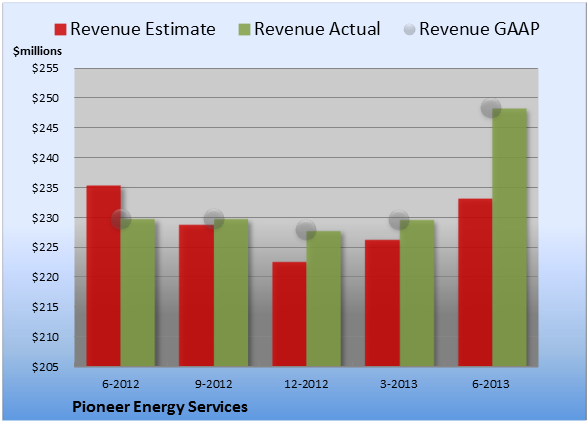Click the $245 y-axis label

pos(45,128)
